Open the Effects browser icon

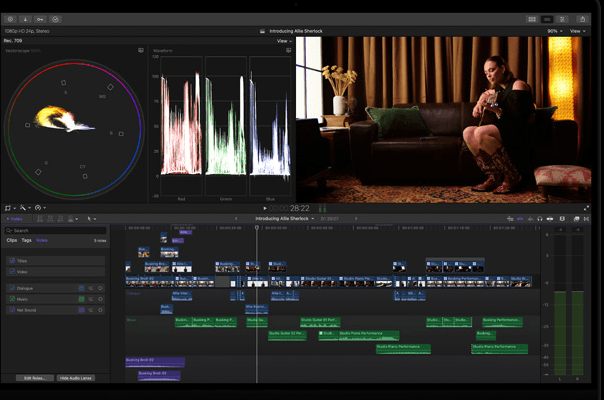[x=576, y=219]
